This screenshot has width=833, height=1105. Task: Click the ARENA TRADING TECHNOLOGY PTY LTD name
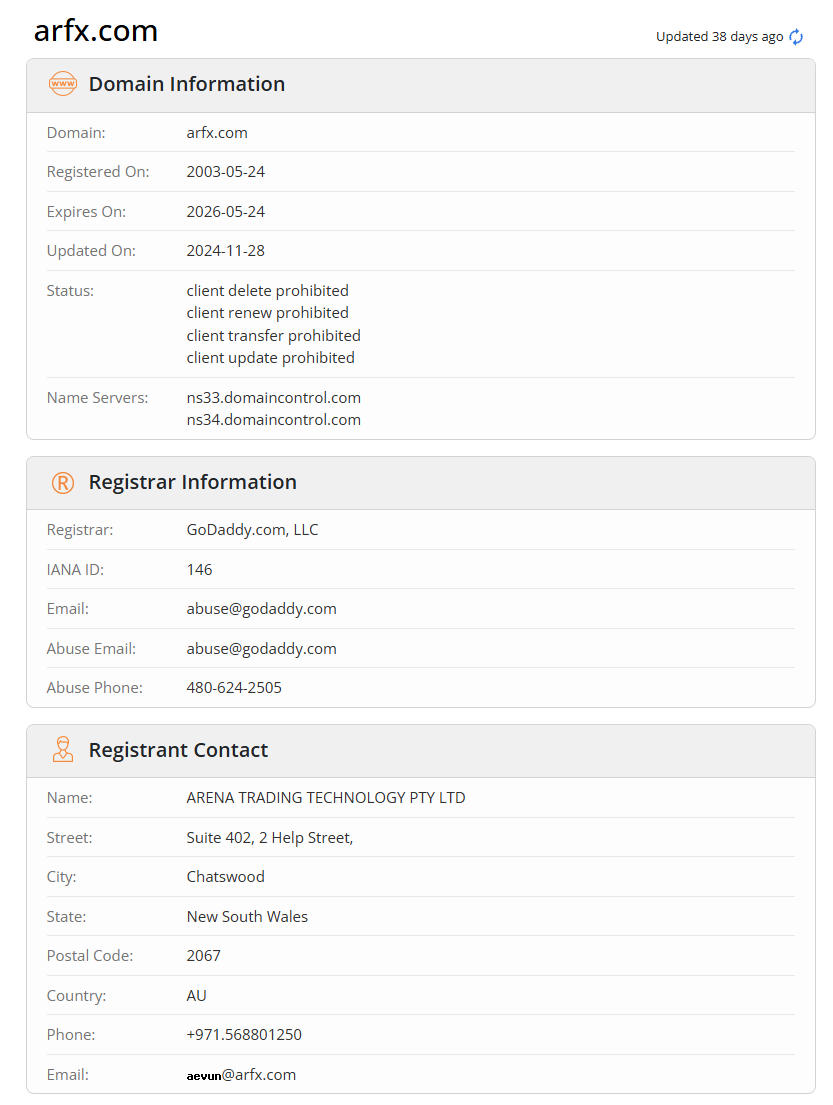[x=325, y=798]
